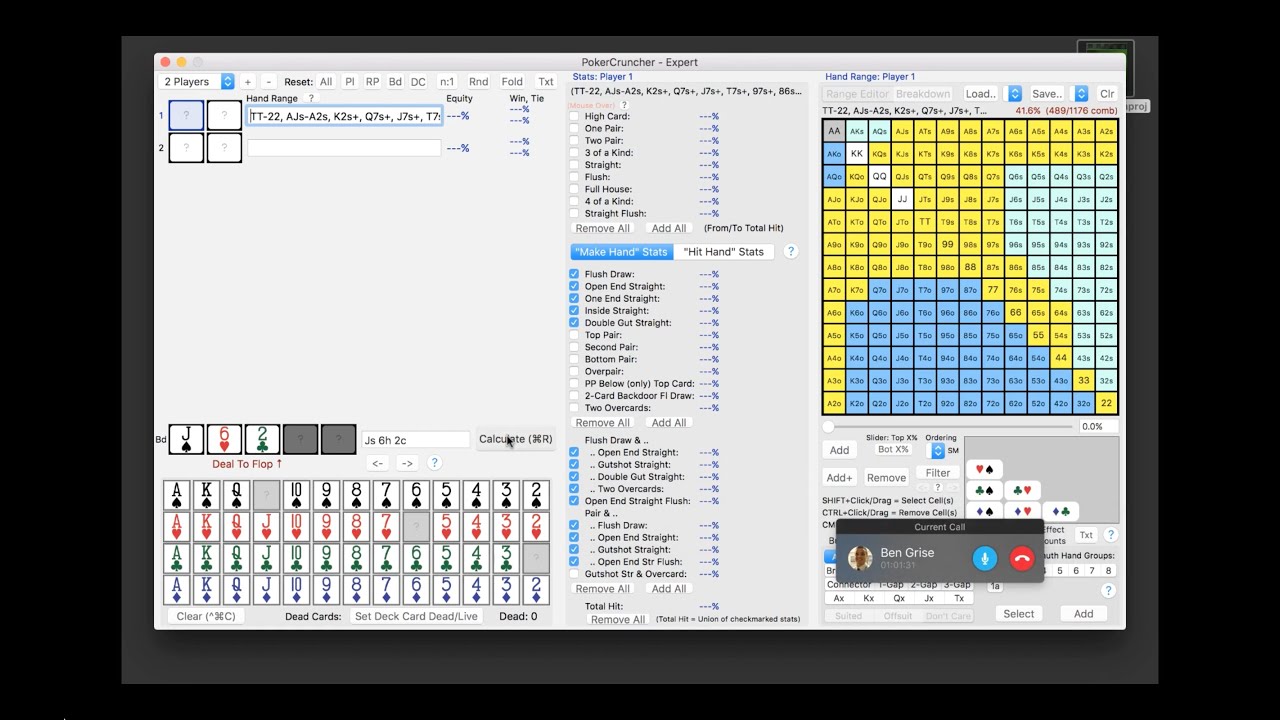Open Mouse Over help question mark

pyautogui.click(x=624, y=105)
